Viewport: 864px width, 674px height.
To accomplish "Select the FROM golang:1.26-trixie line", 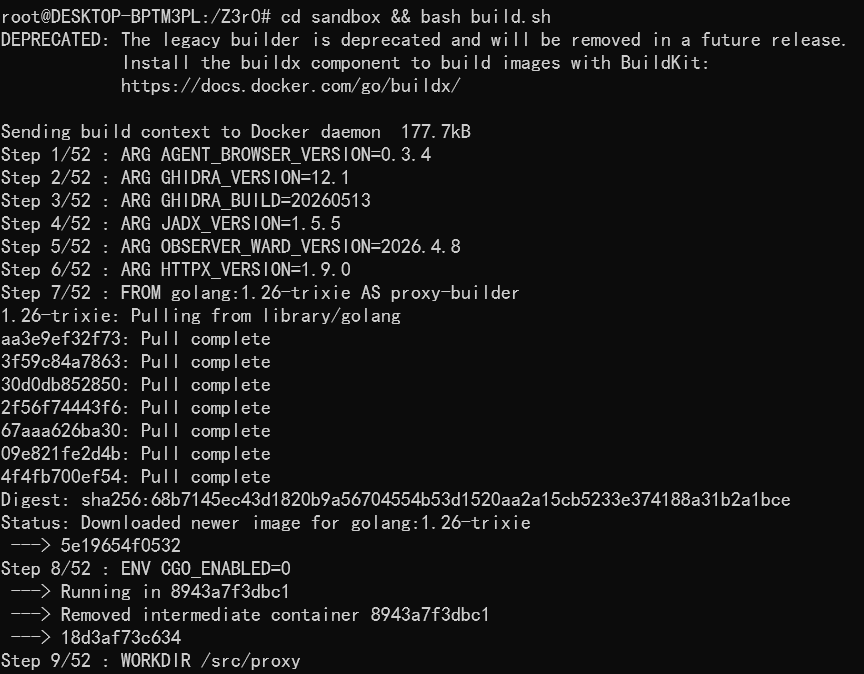I will pos(260,293).
